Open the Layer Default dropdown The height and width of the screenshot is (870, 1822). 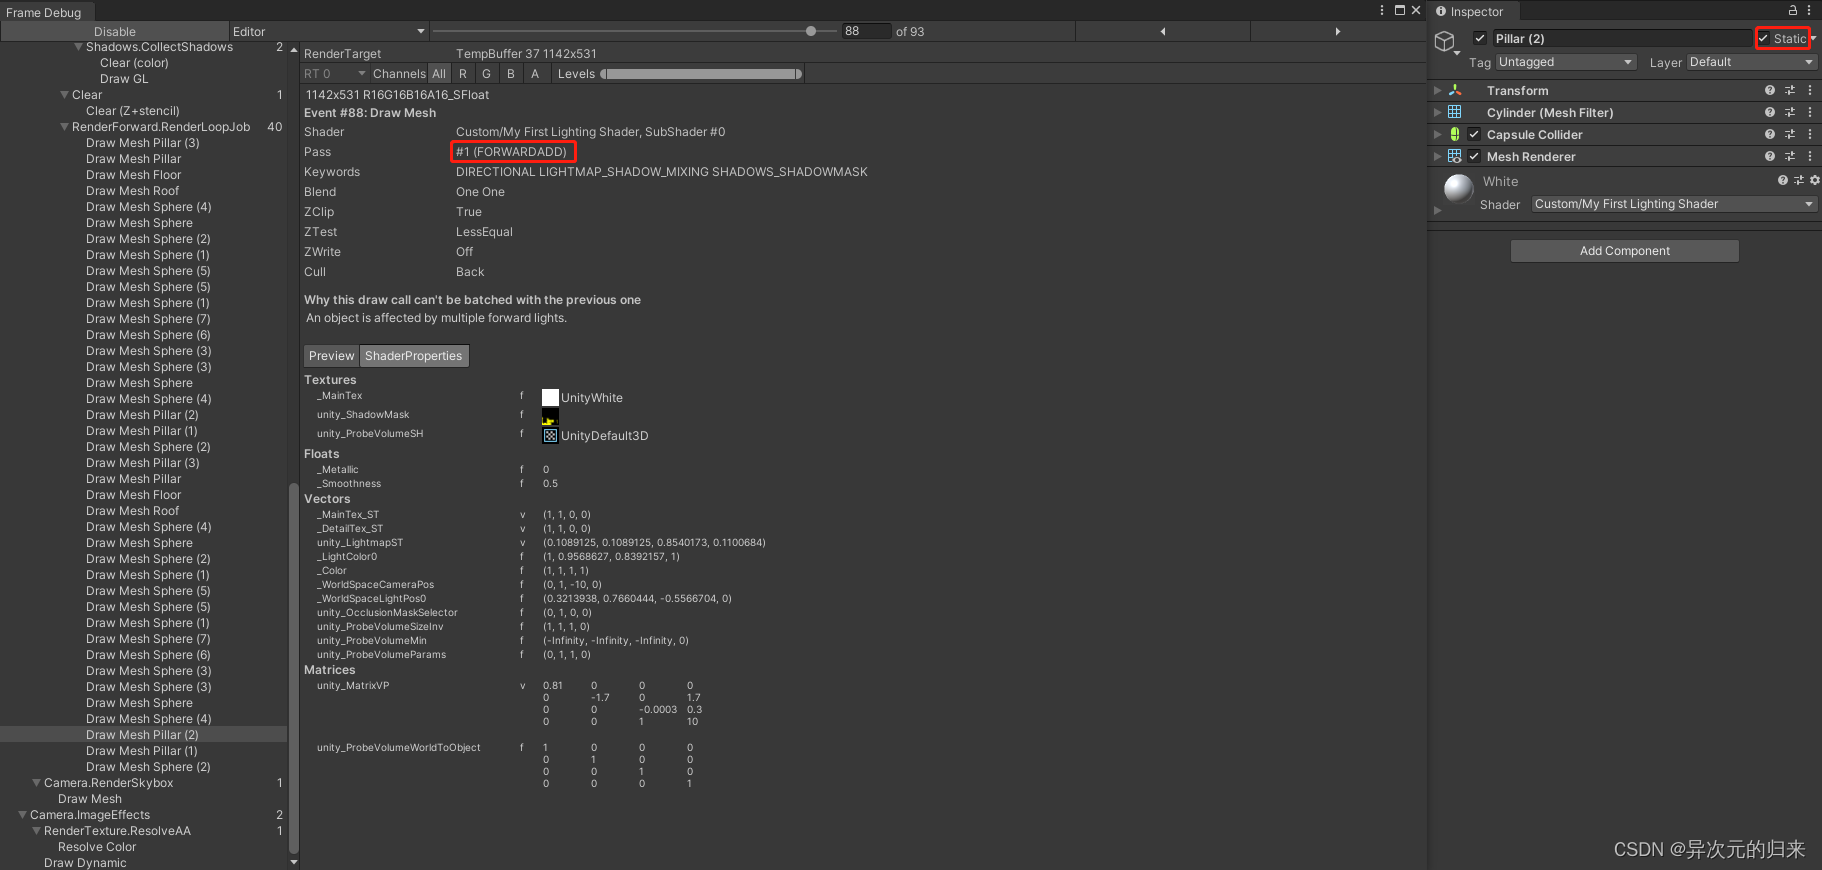(1751, 62)
